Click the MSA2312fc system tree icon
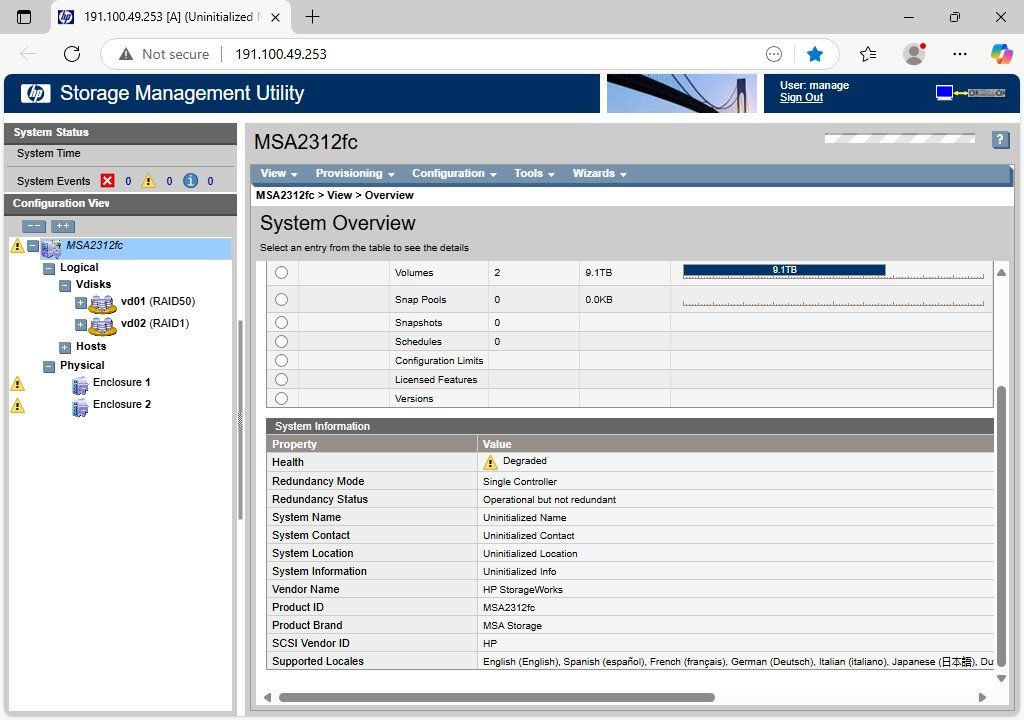The image size is (1024, 720). pos(51,248)
